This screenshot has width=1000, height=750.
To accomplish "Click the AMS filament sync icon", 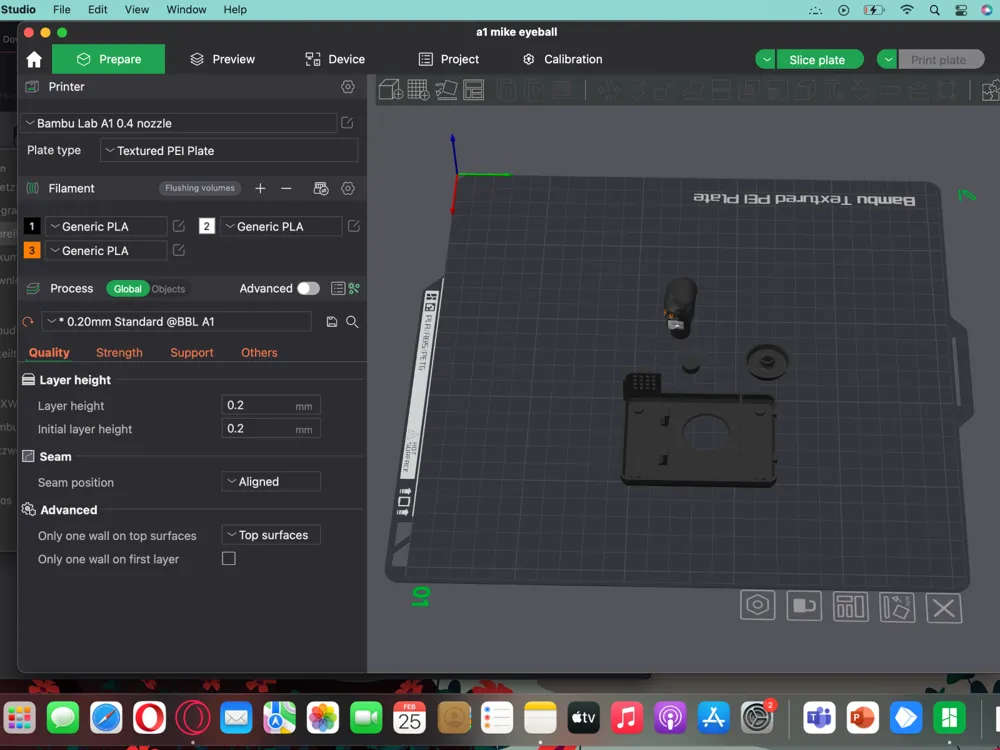I will click(x=321, y=188).
